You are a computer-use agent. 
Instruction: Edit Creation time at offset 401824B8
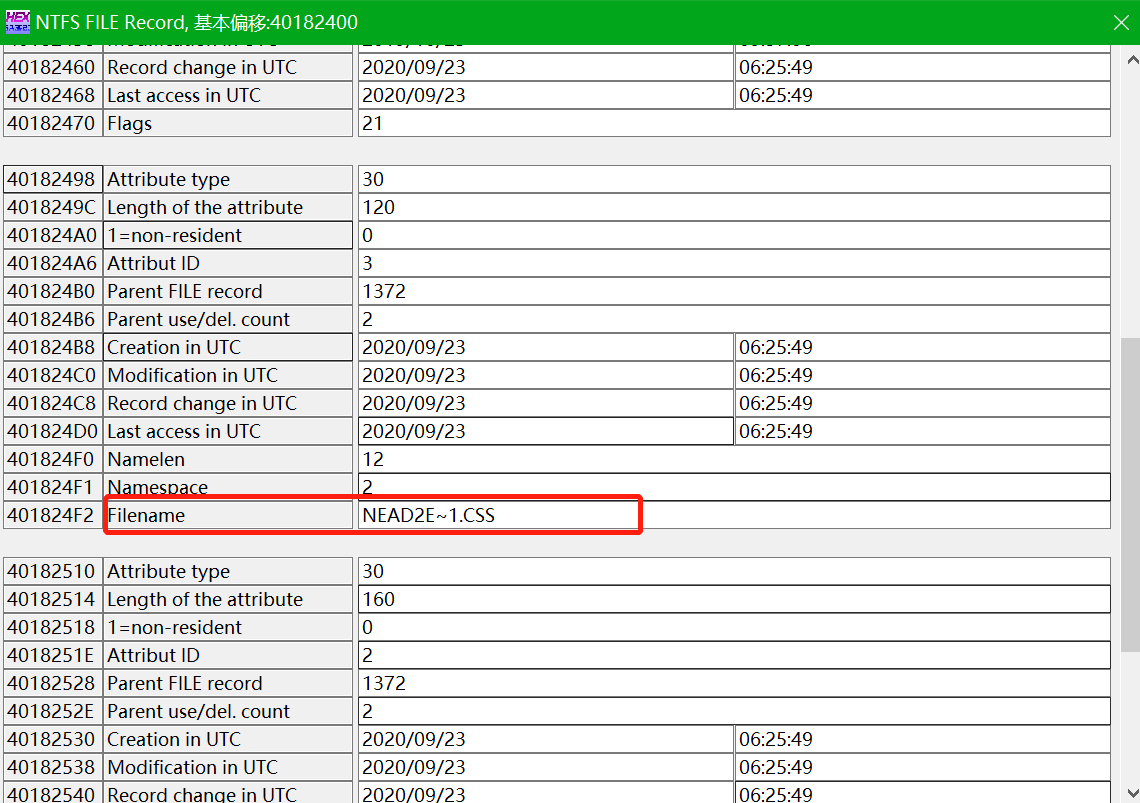[923, 348]
